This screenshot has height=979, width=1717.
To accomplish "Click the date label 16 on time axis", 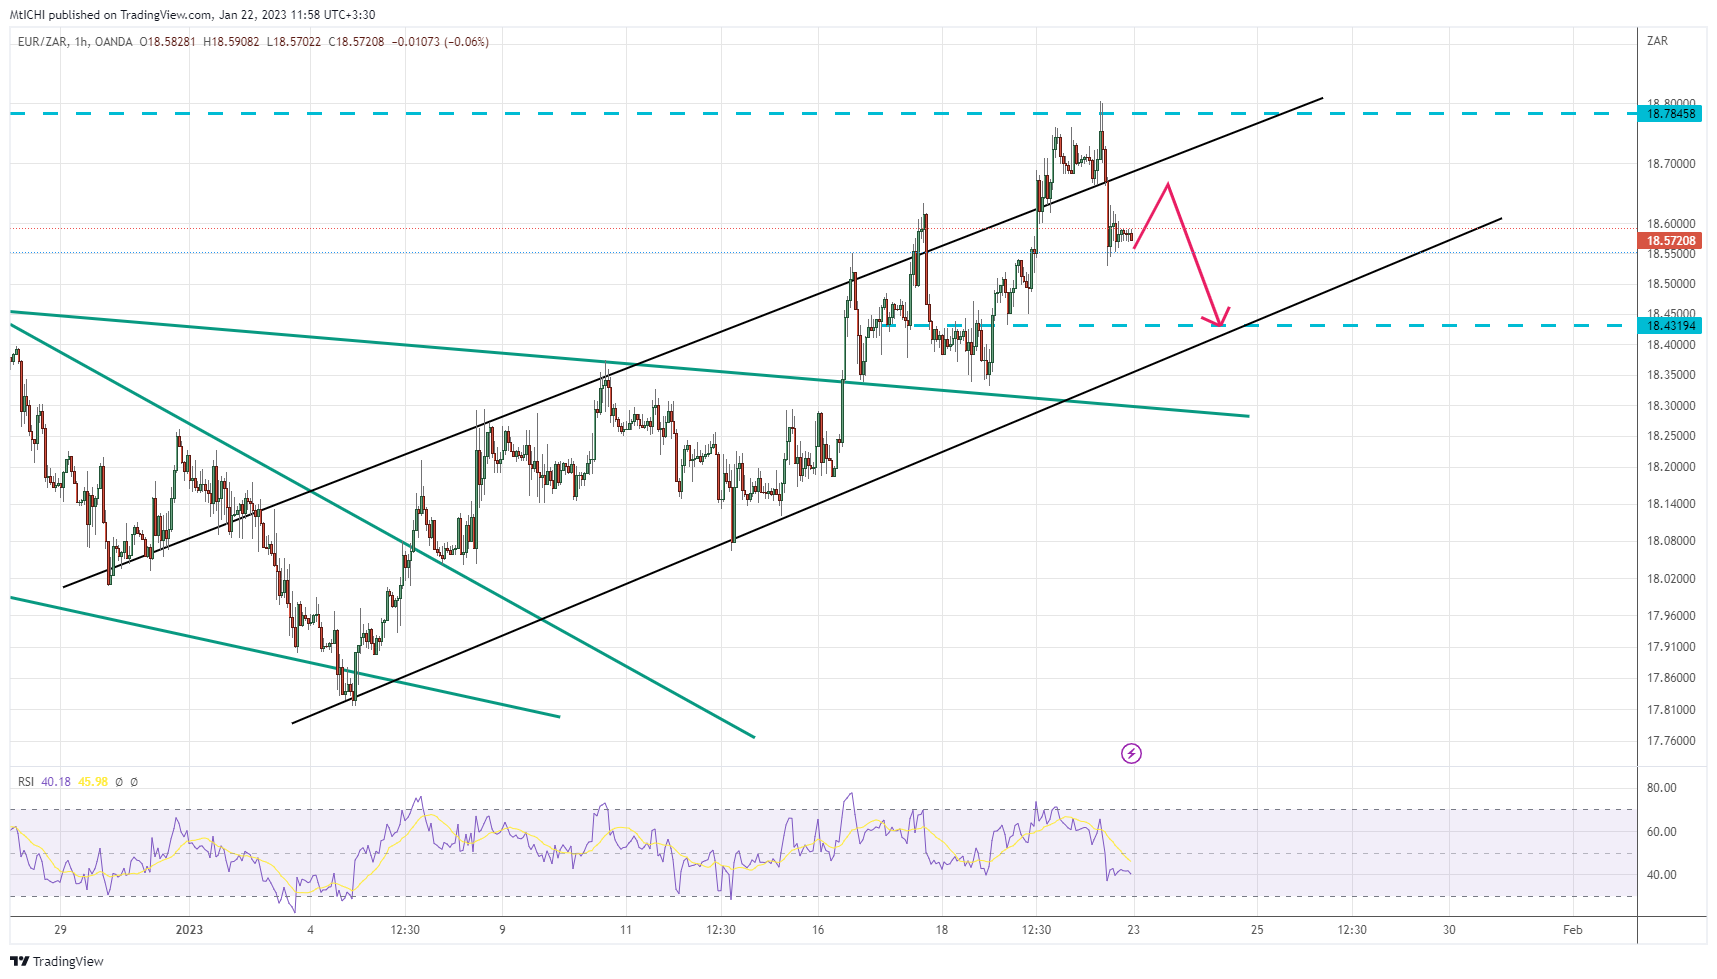I will [x=818, y=930].
